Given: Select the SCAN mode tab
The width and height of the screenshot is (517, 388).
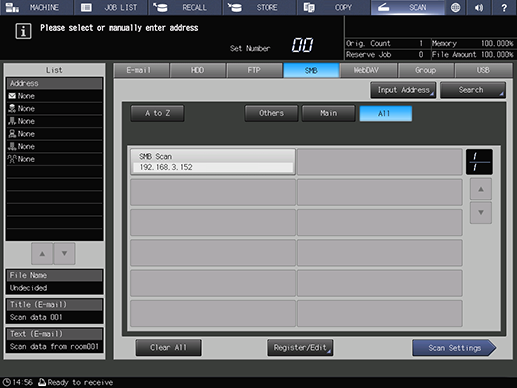Looking at the screenshot, I should (x=408, y=7).
